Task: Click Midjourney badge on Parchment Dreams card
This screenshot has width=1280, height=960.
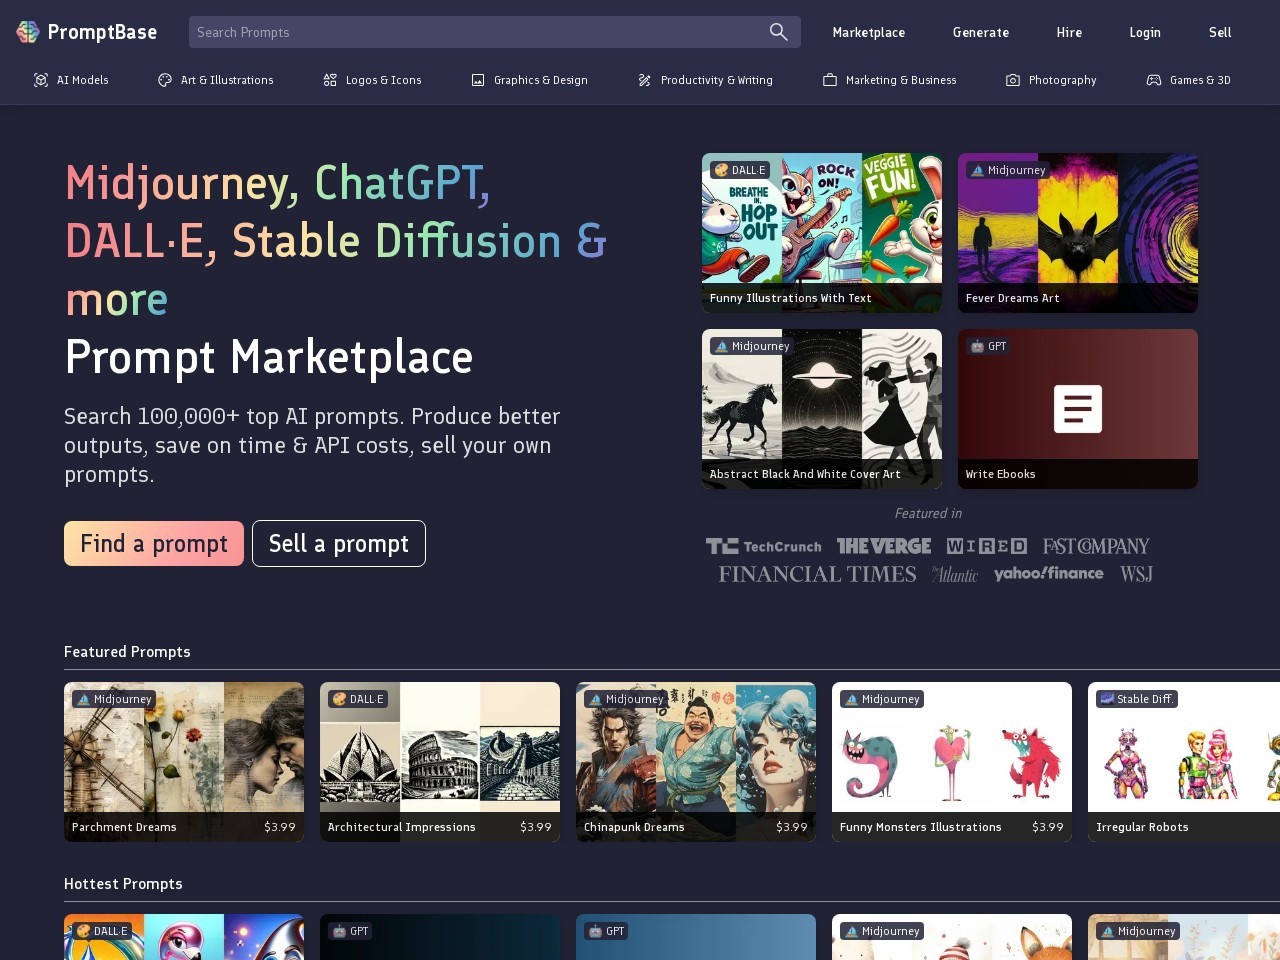Action: (114, 699)
